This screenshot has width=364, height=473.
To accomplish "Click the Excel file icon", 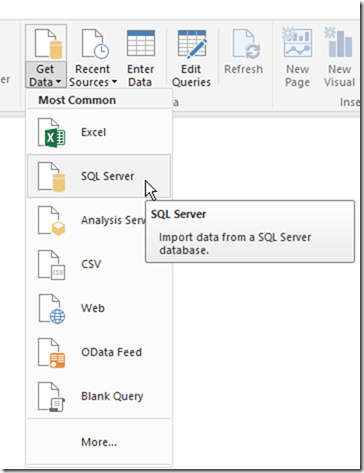I will 51,132.
